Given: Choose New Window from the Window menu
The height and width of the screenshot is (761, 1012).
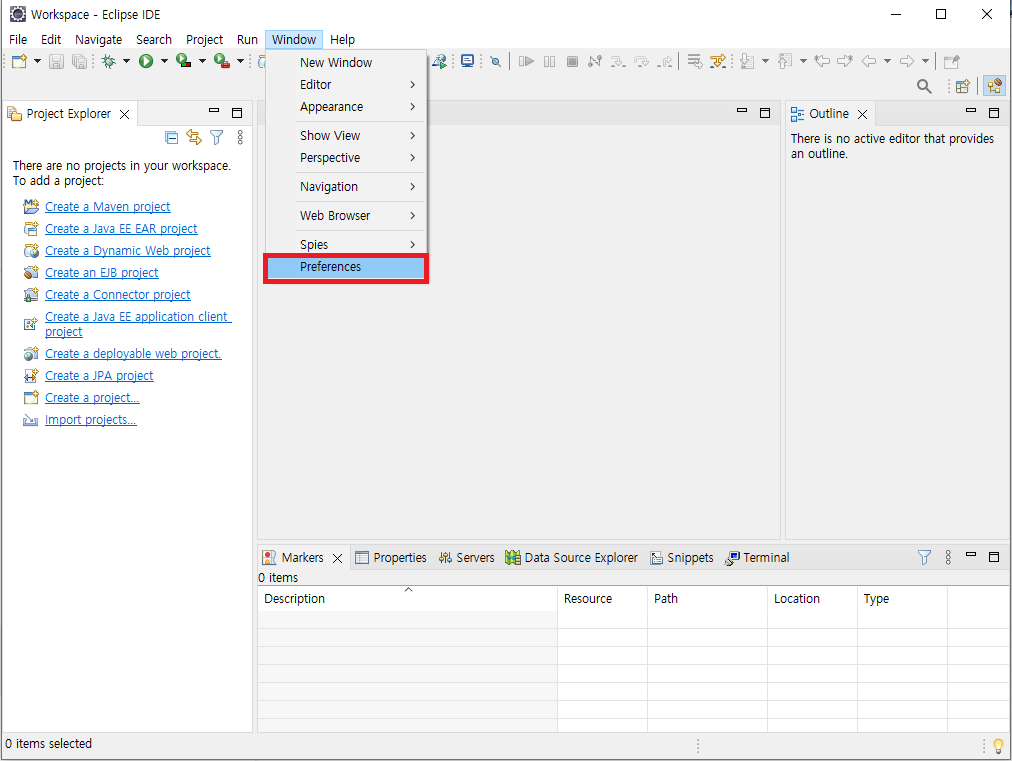Looking at the screenshot, I should click(346, 63).
